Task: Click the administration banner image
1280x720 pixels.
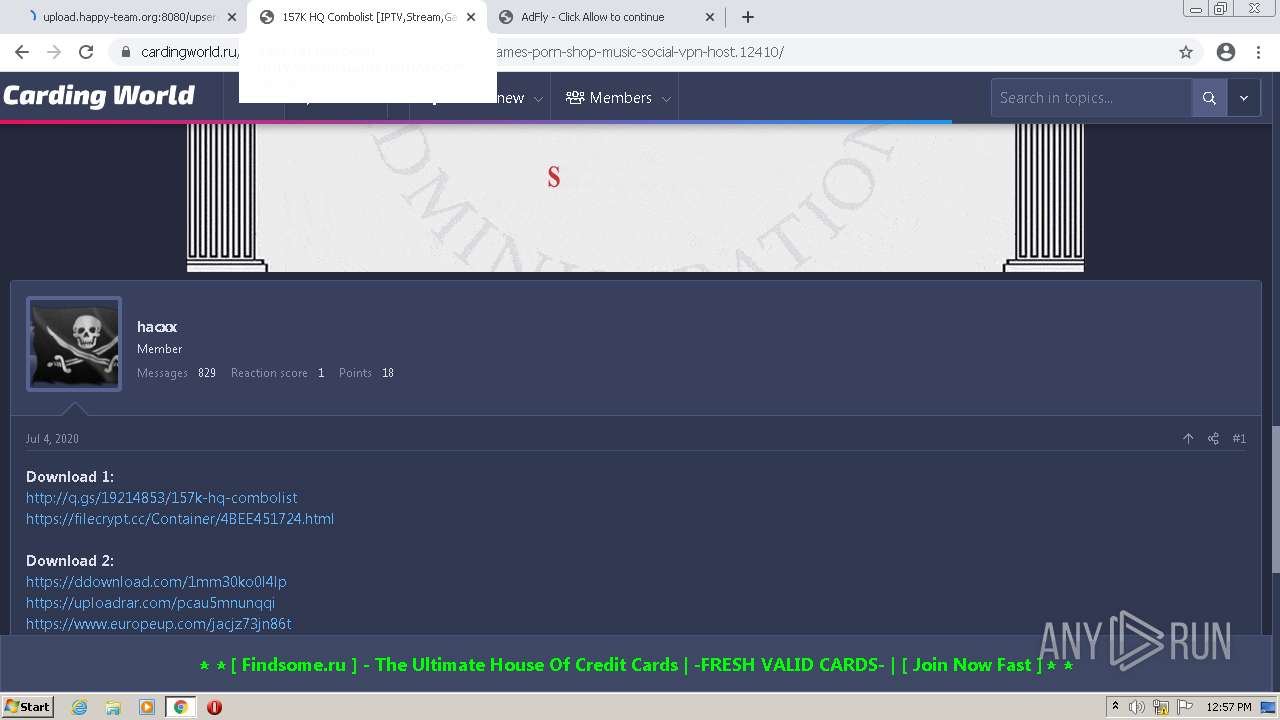Action: [x=635, y=198]
